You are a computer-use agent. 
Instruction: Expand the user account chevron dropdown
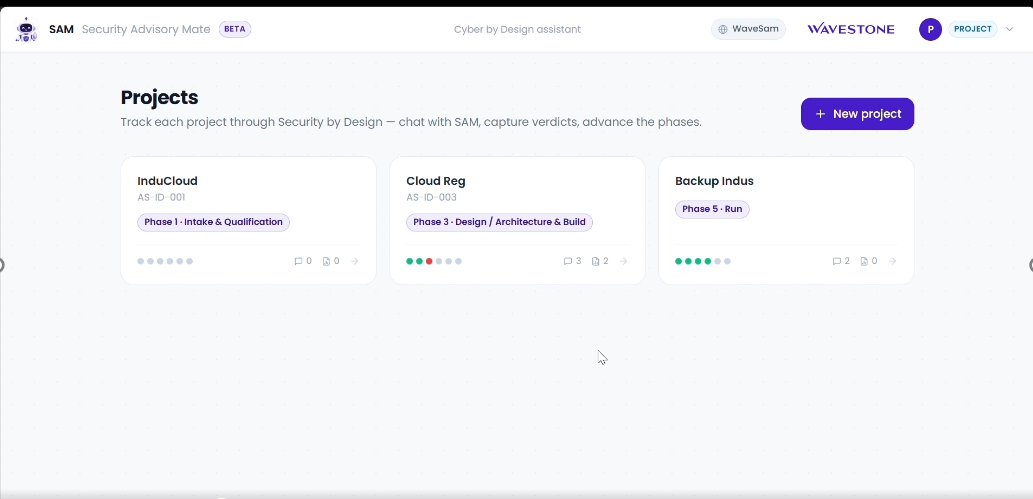tap(1009, 29)
